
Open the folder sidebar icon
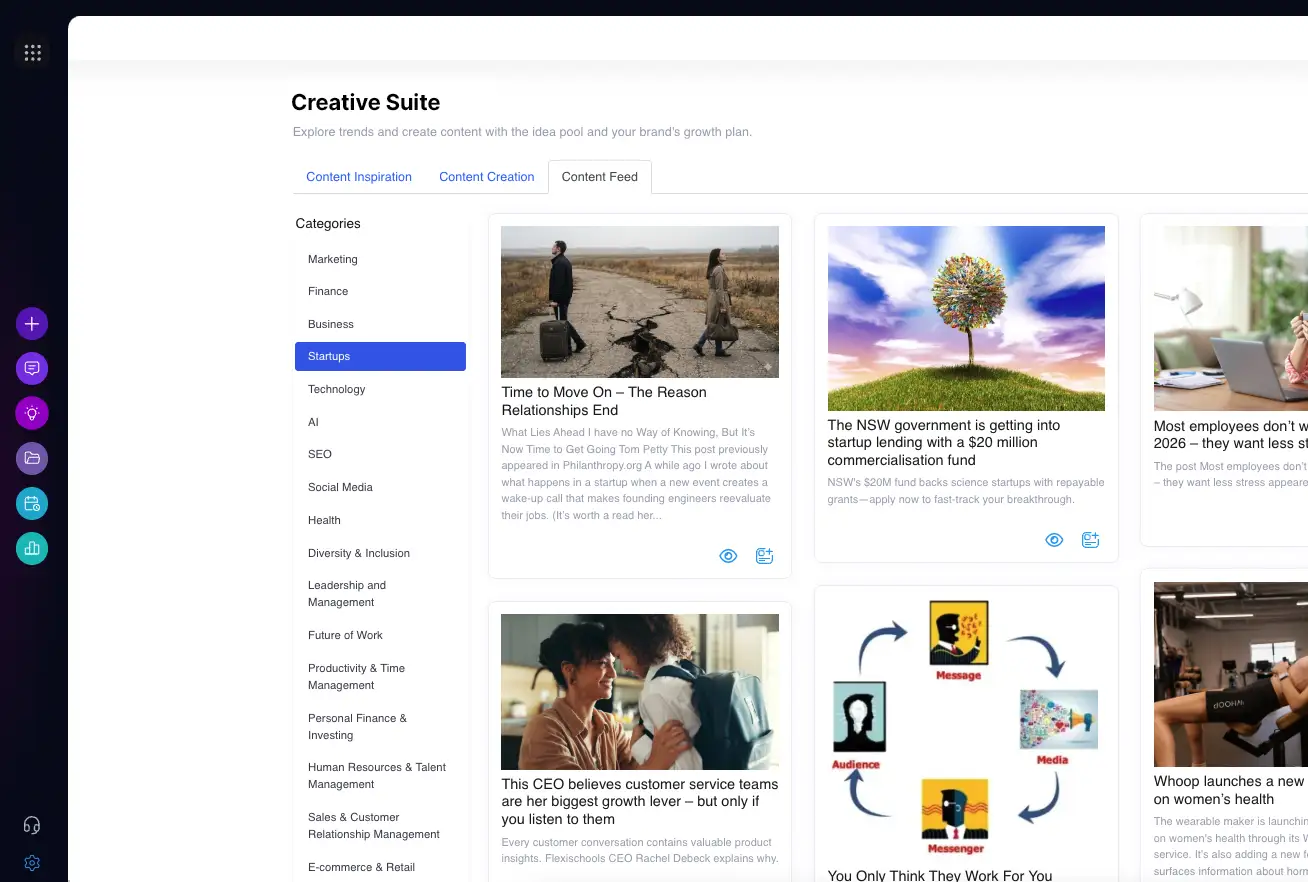click(x=32, y=458)
